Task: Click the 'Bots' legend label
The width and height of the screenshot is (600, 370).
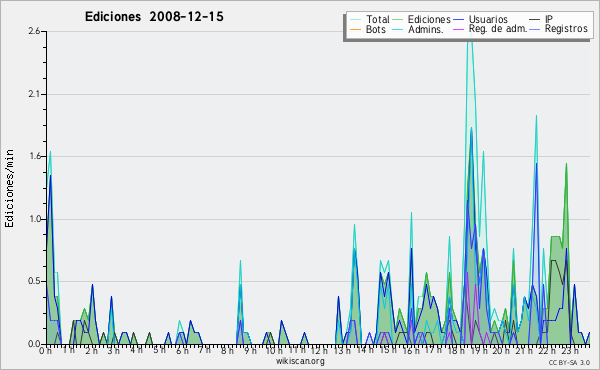Action: 375,29
